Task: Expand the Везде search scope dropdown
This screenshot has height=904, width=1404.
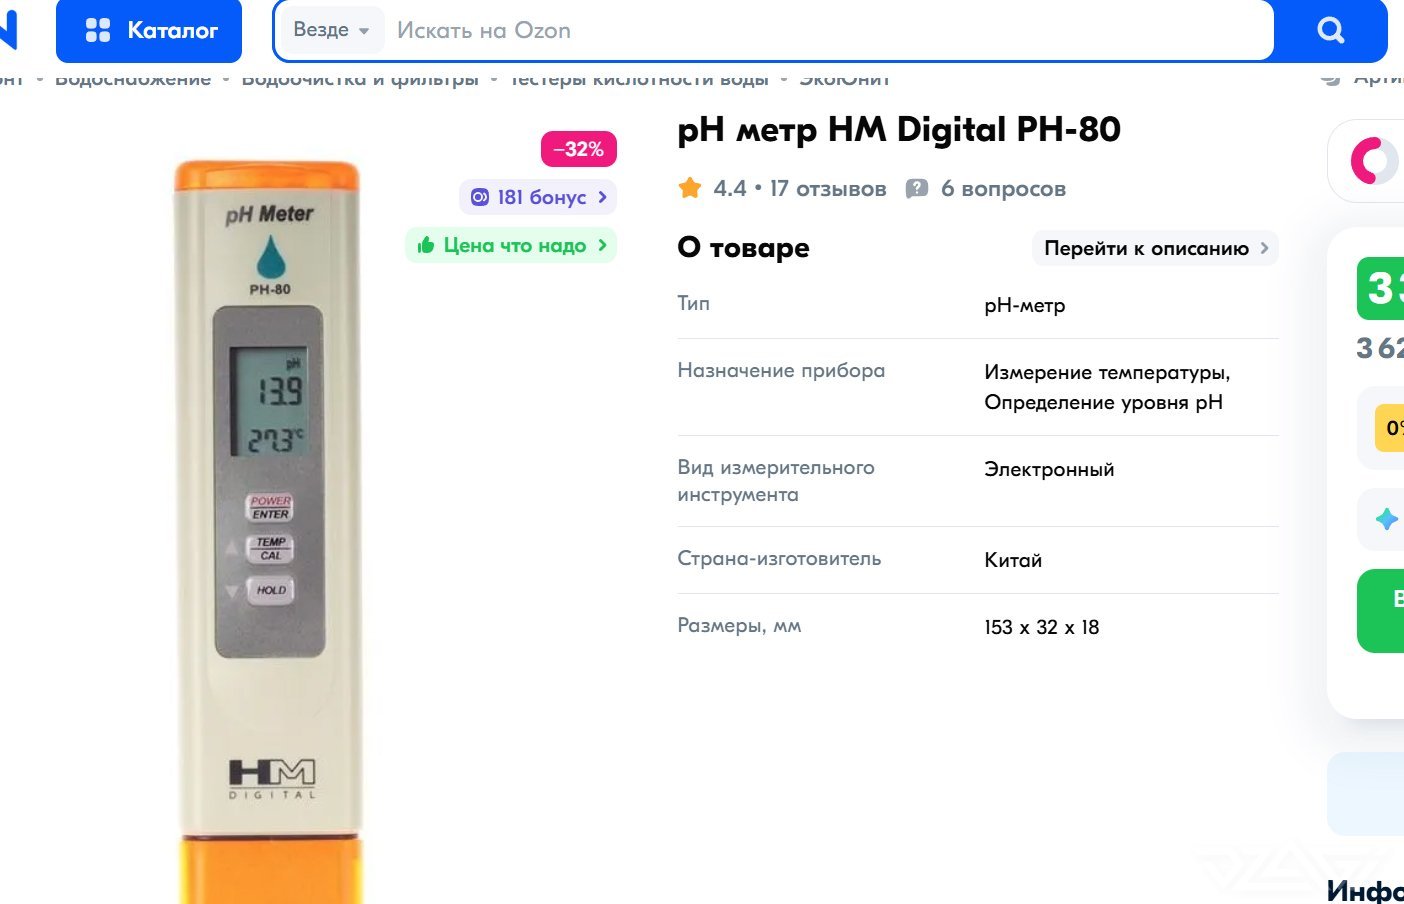Action: coord(331,30)
